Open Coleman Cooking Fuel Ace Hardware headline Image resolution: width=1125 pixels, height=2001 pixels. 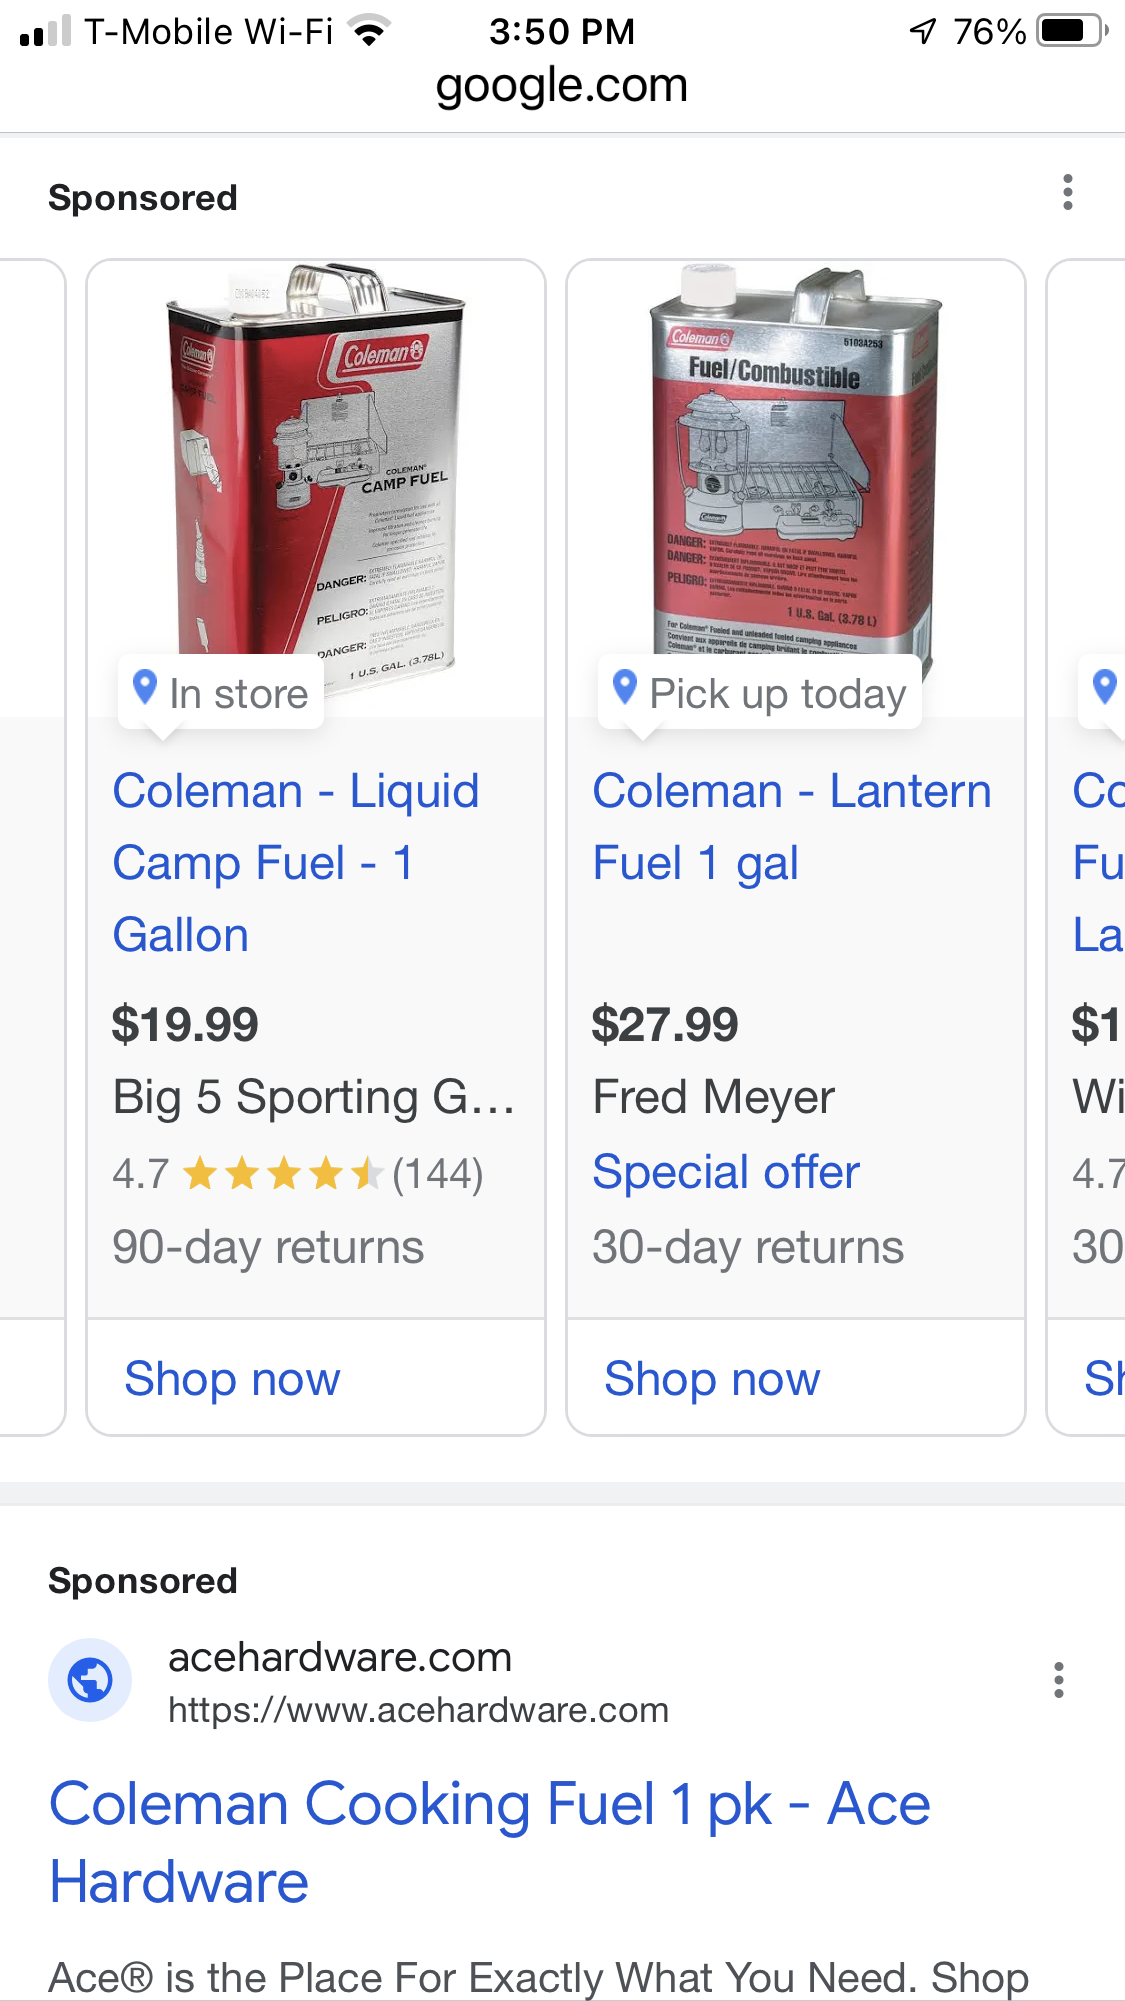pos(490,1843)
